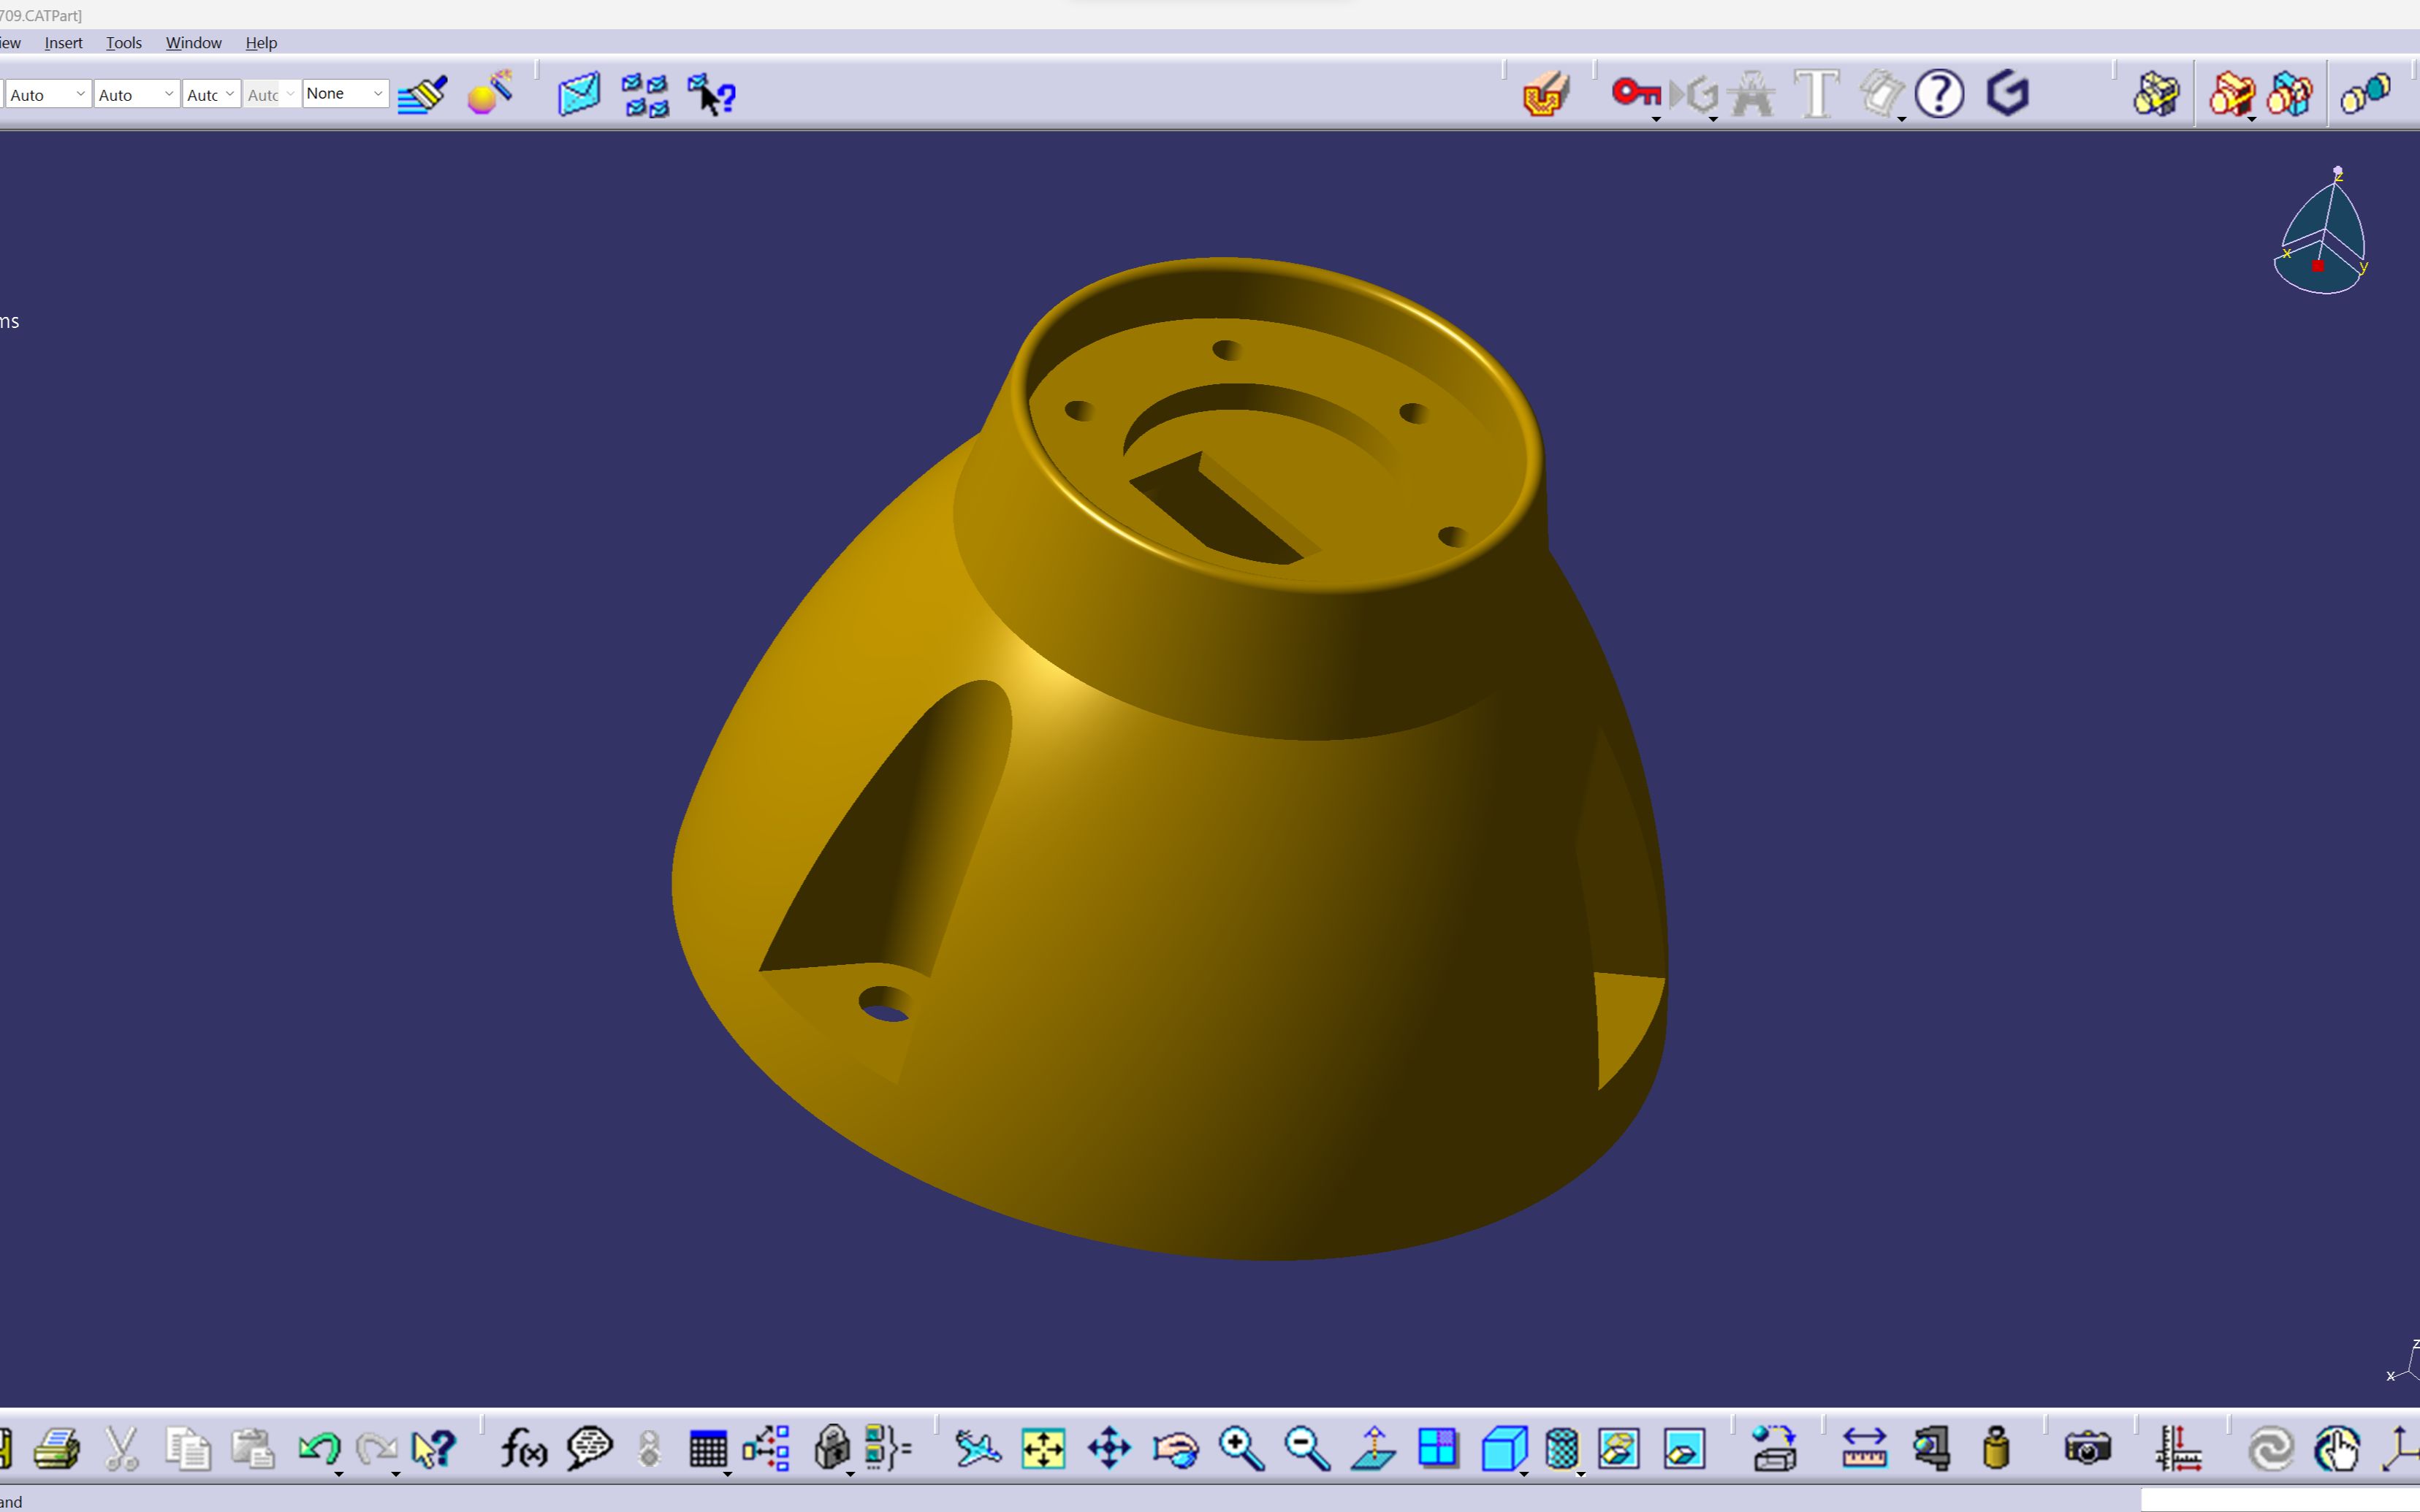Open the Window menu
The image size is (2420, 1512).
point(193,43)
